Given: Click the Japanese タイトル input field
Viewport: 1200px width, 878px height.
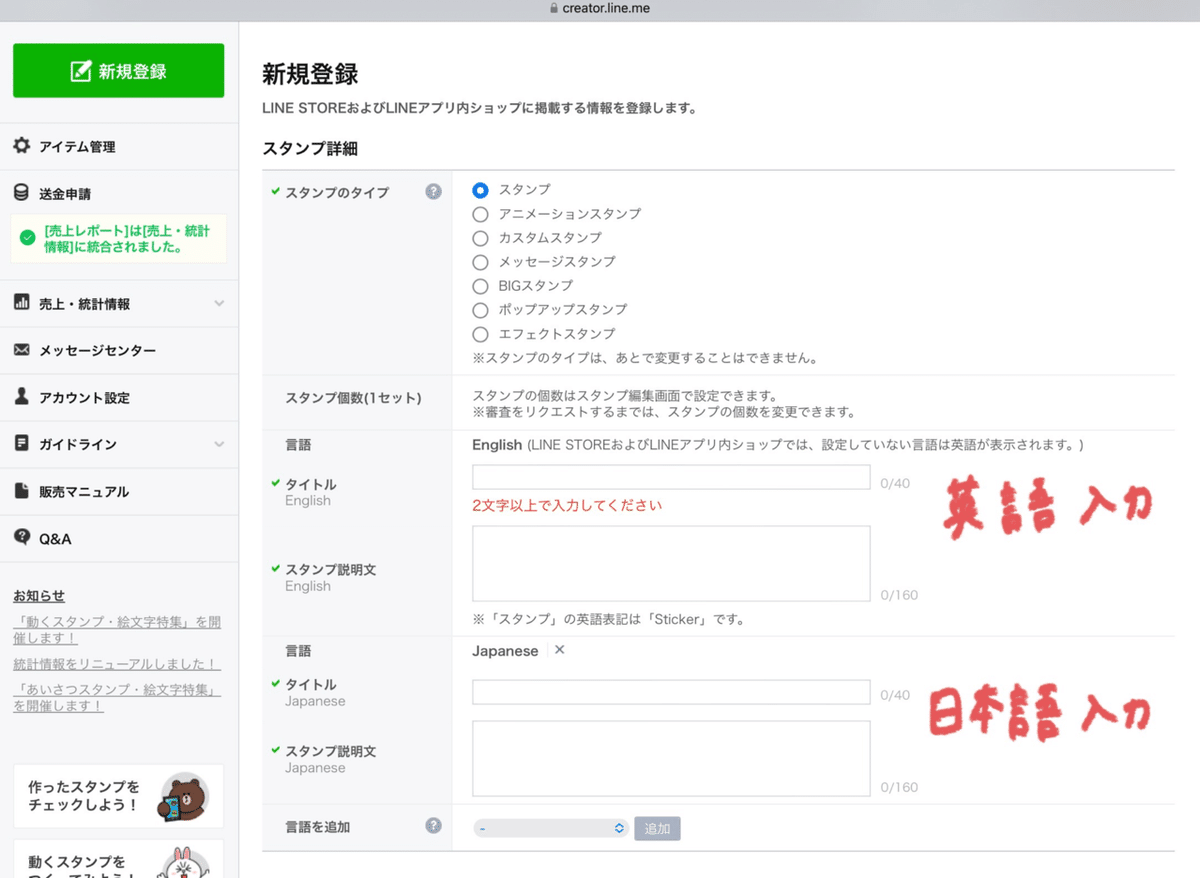Looking at the screenshot, I should pyautogui.click(x=671, y=692).
